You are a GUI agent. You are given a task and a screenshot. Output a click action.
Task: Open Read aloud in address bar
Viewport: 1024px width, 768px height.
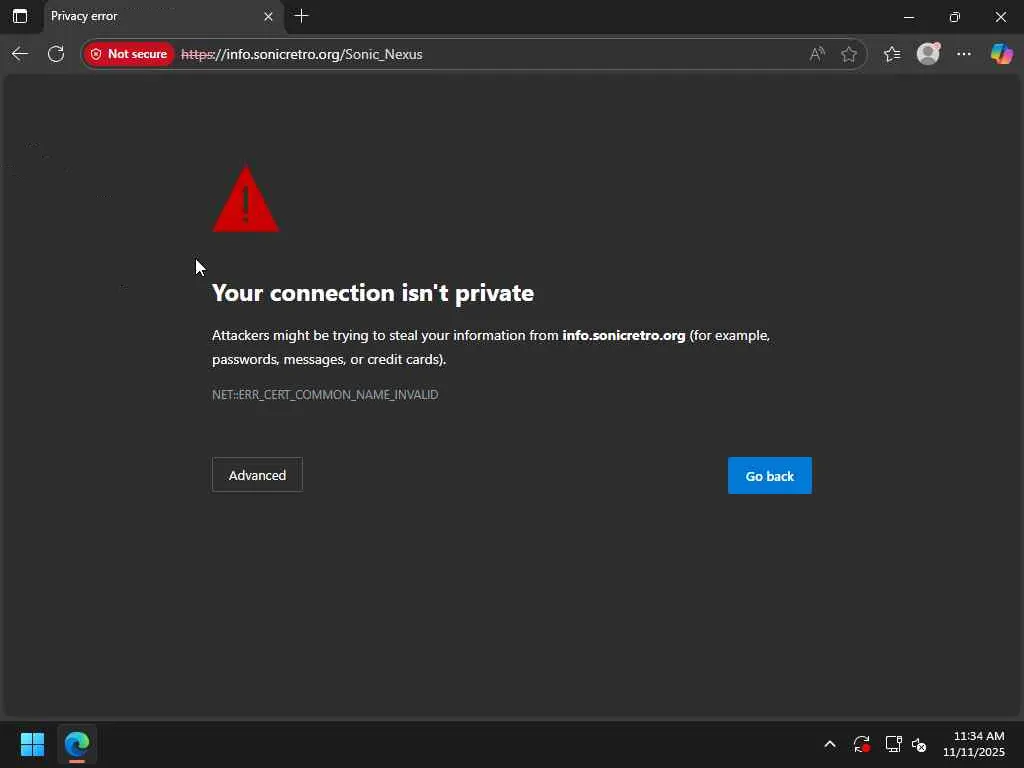pyautogui.click(x=816, y=54)
